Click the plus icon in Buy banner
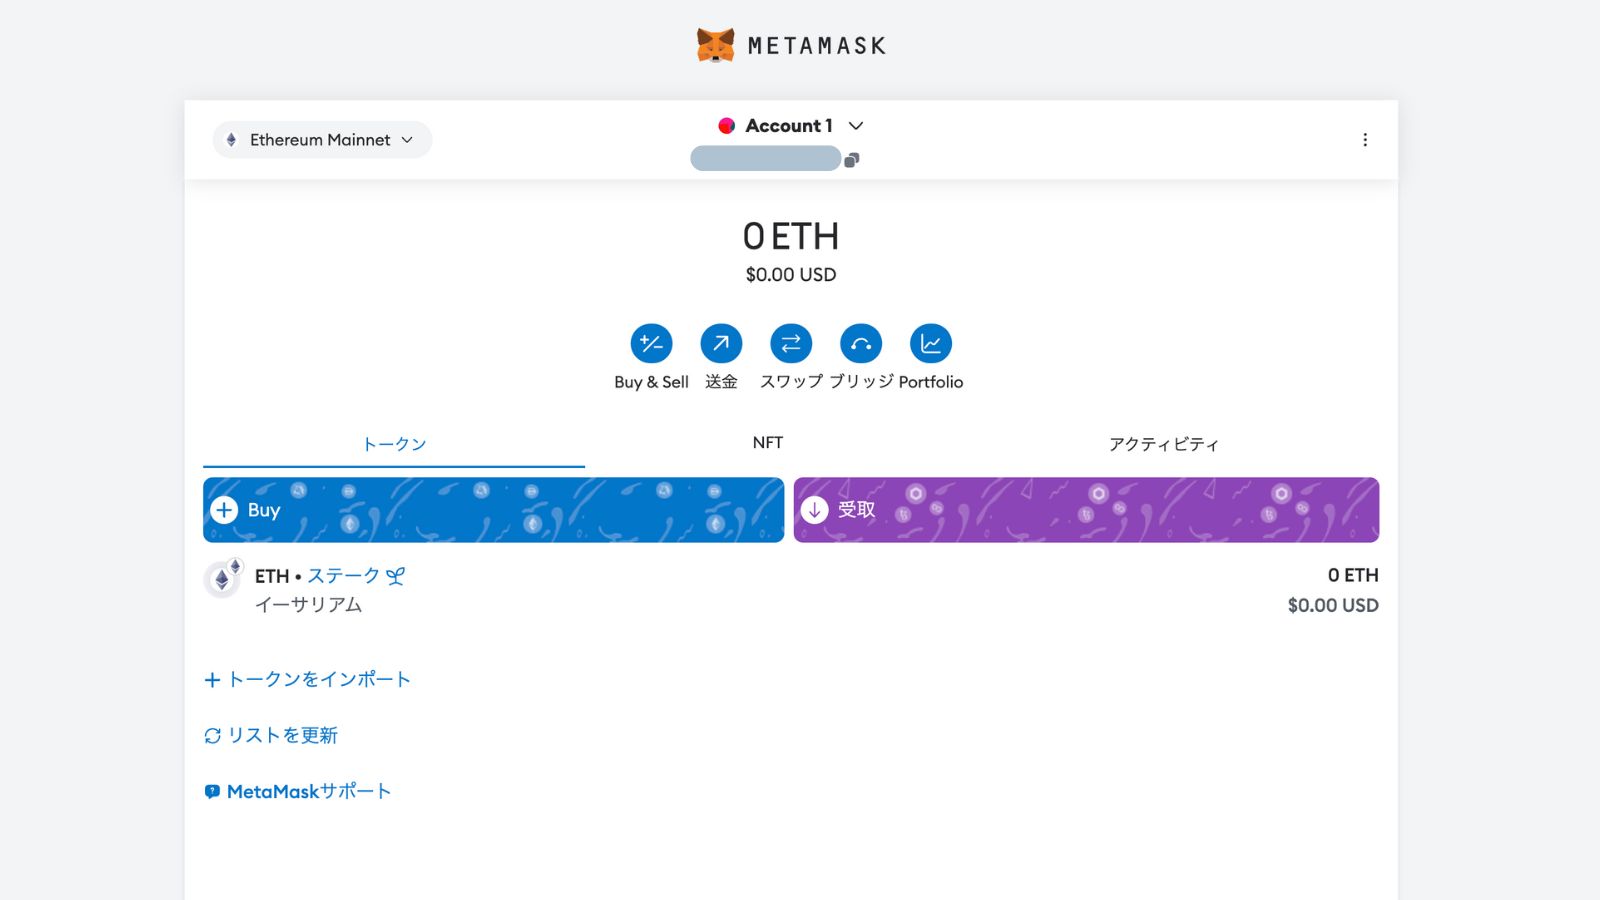 (x=224, y=510)
